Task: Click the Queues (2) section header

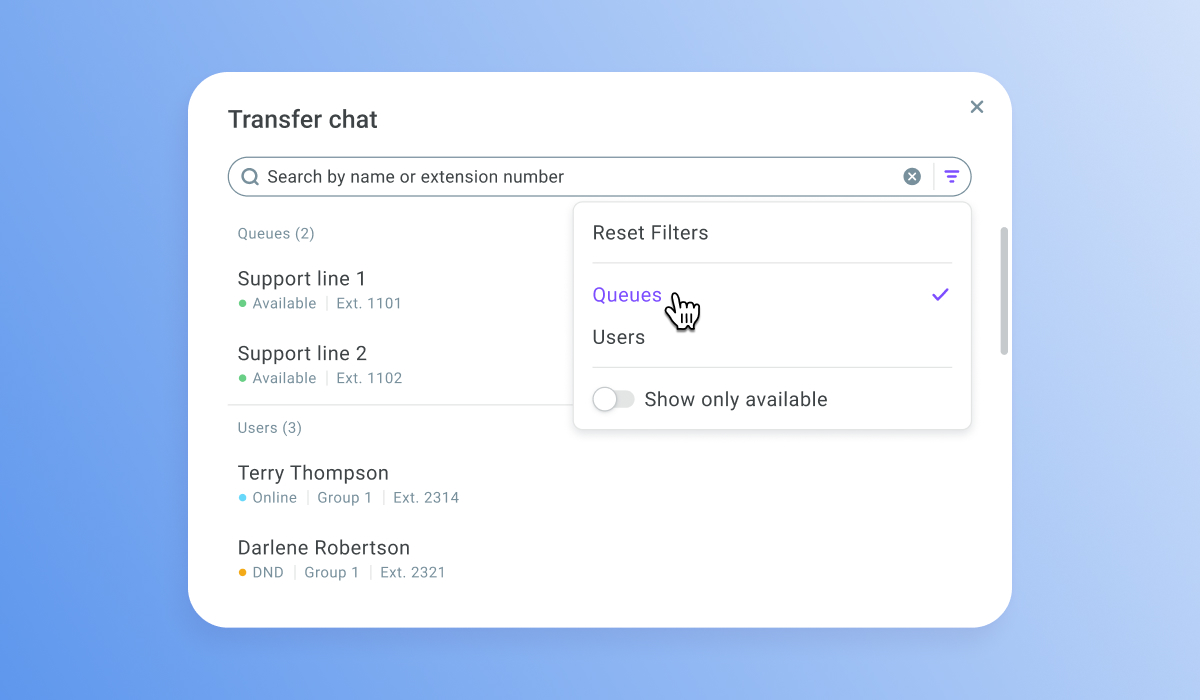Action: click(x=276, y=234)
